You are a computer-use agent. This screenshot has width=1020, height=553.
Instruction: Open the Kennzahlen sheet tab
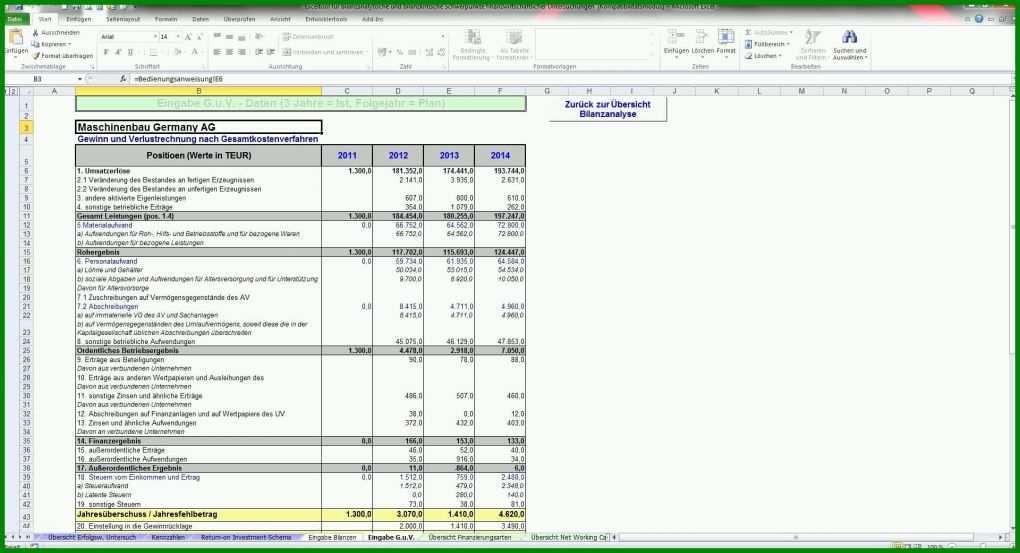click(168, 537)
